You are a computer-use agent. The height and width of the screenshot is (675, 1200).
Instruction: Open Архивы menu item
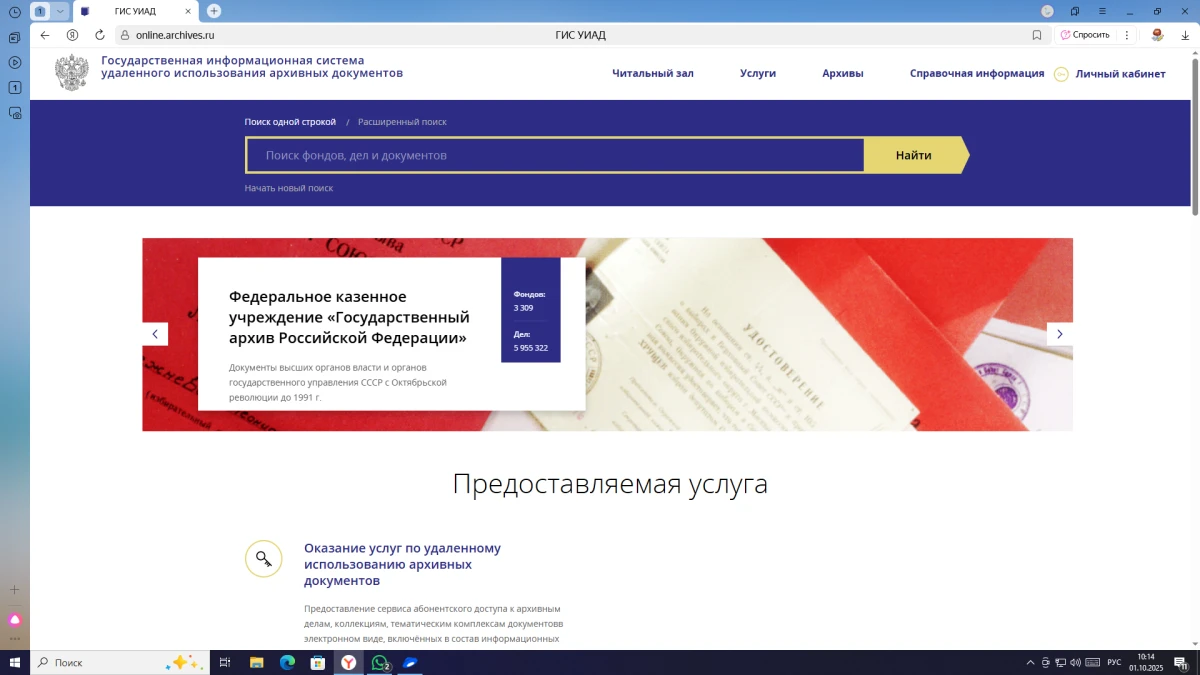[x=842, y=73]
